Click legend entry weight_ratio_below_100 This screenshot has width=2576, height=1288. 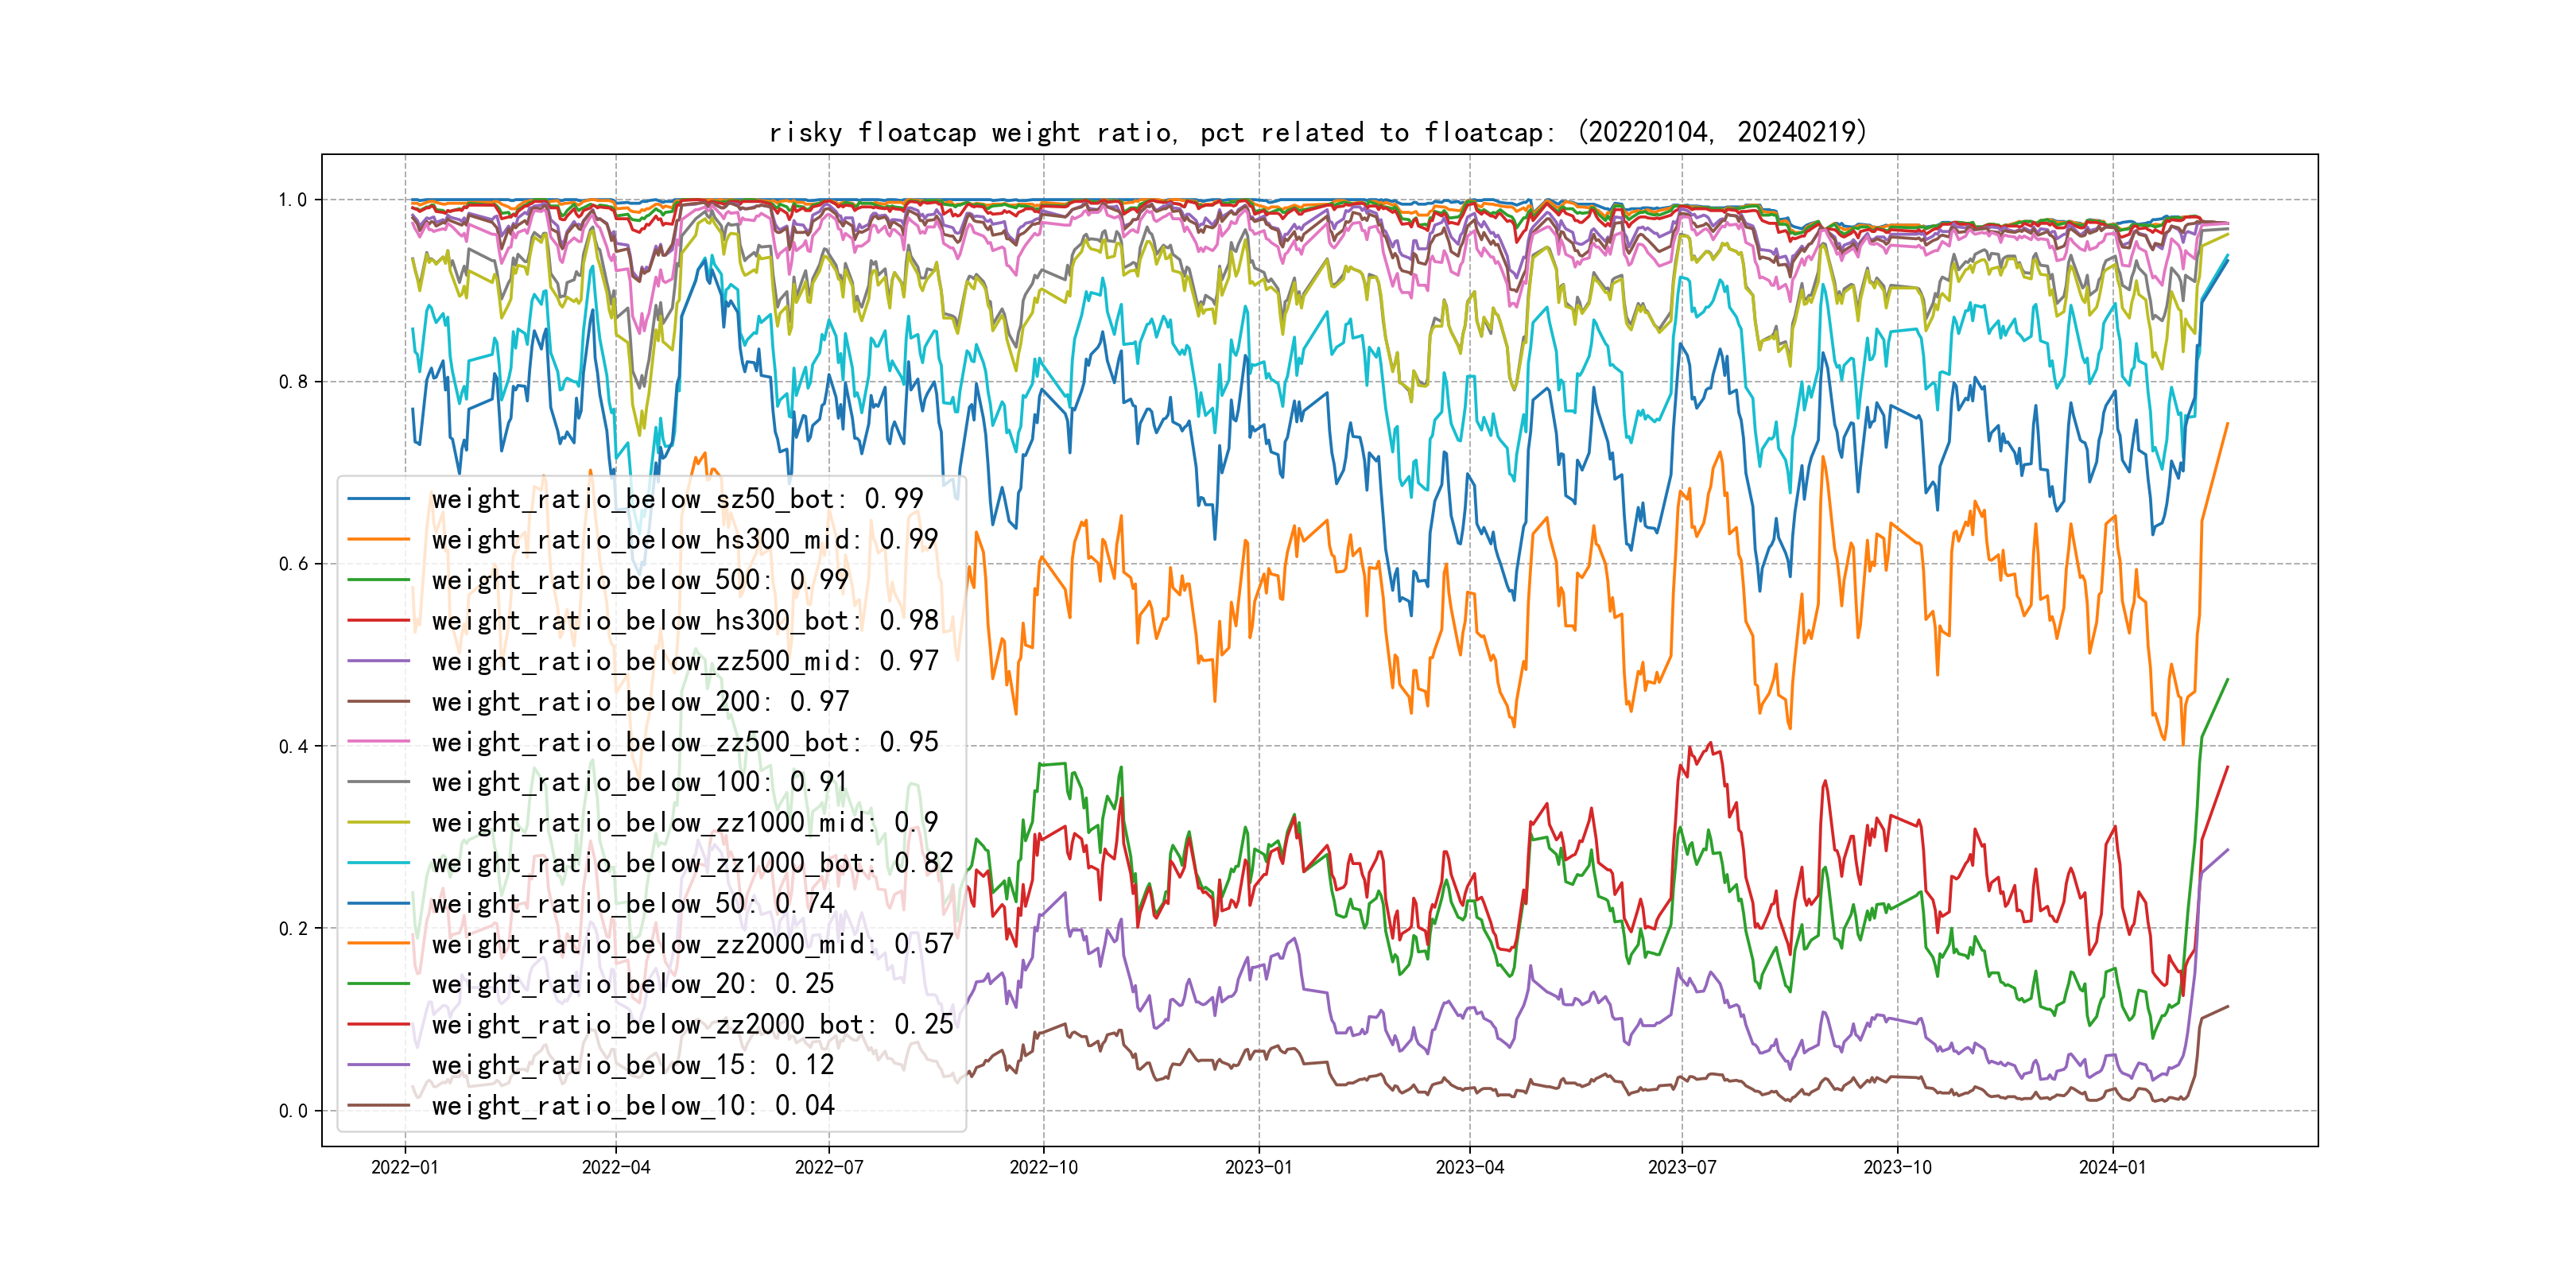pos(640,782)
